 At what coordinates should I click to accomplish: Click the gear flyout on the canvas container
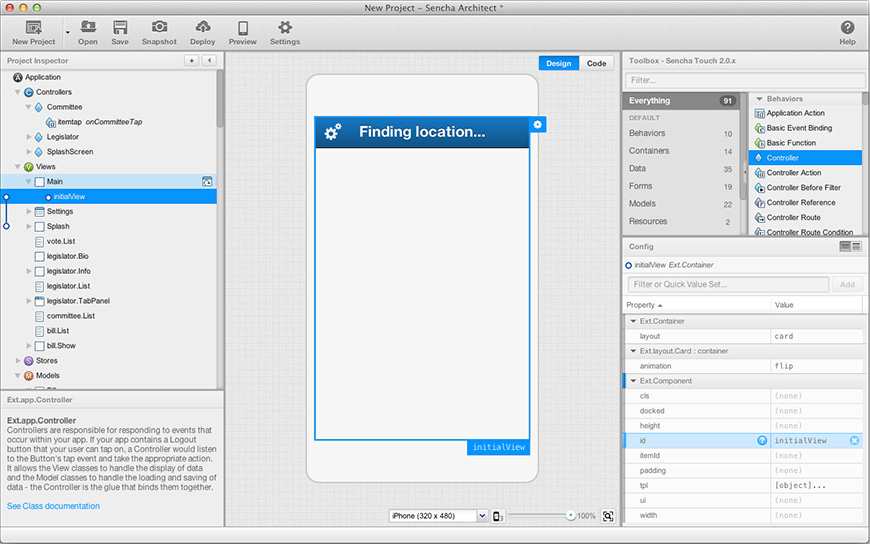[x=537, y=124]
